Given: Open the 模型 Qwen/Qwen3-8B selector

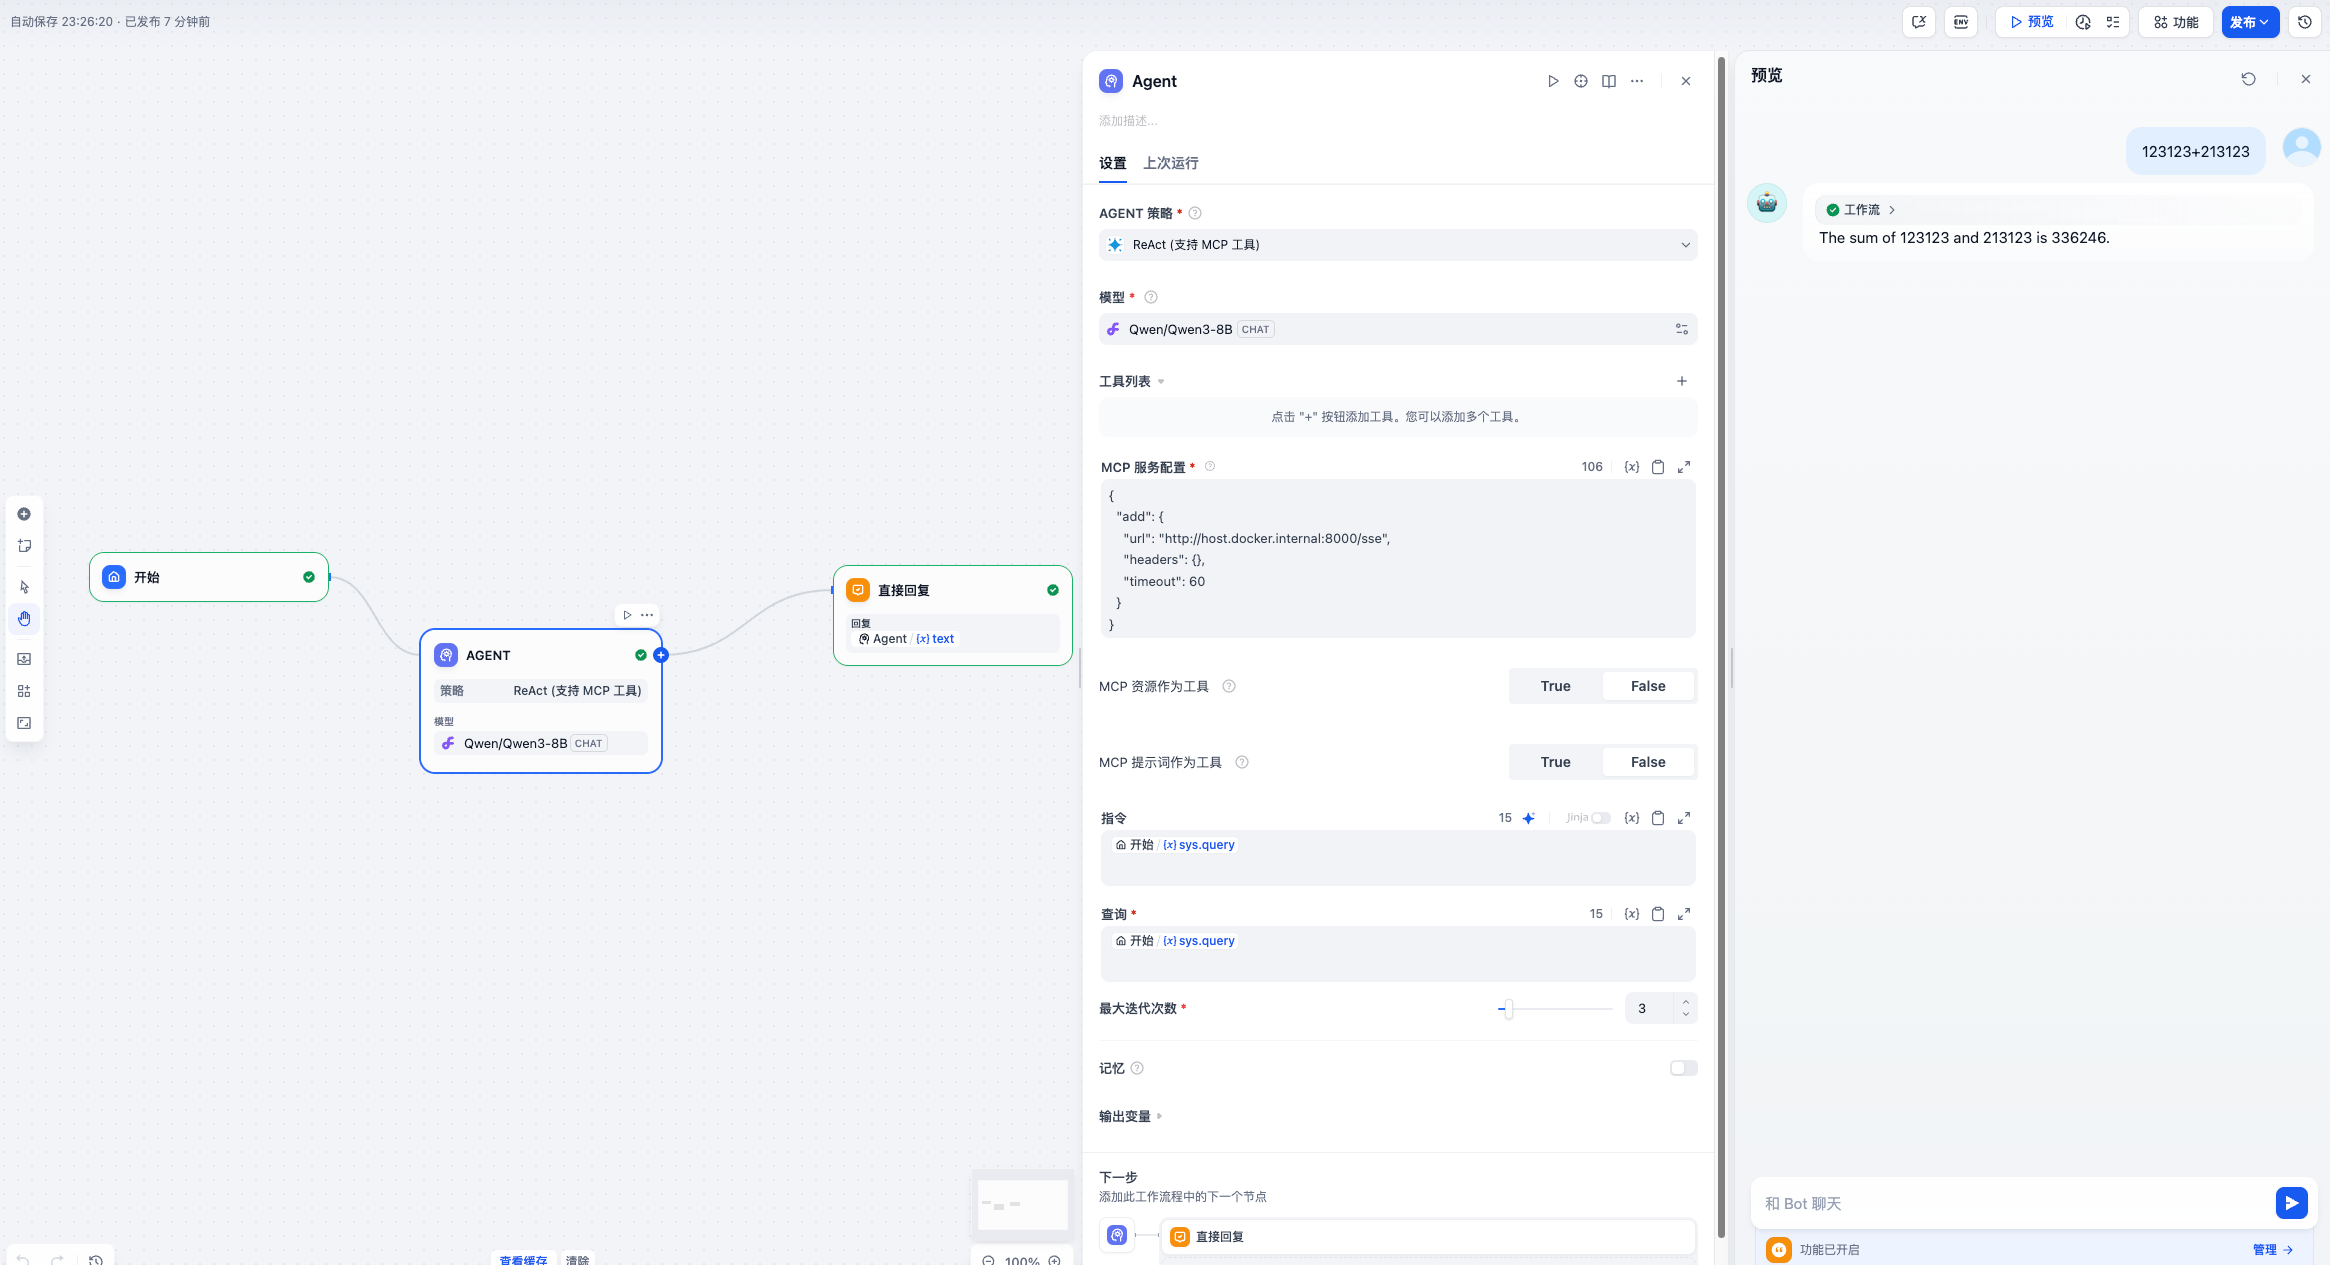Looking at the screenshot, I should pyautogui.click(x=1398, y=329).
